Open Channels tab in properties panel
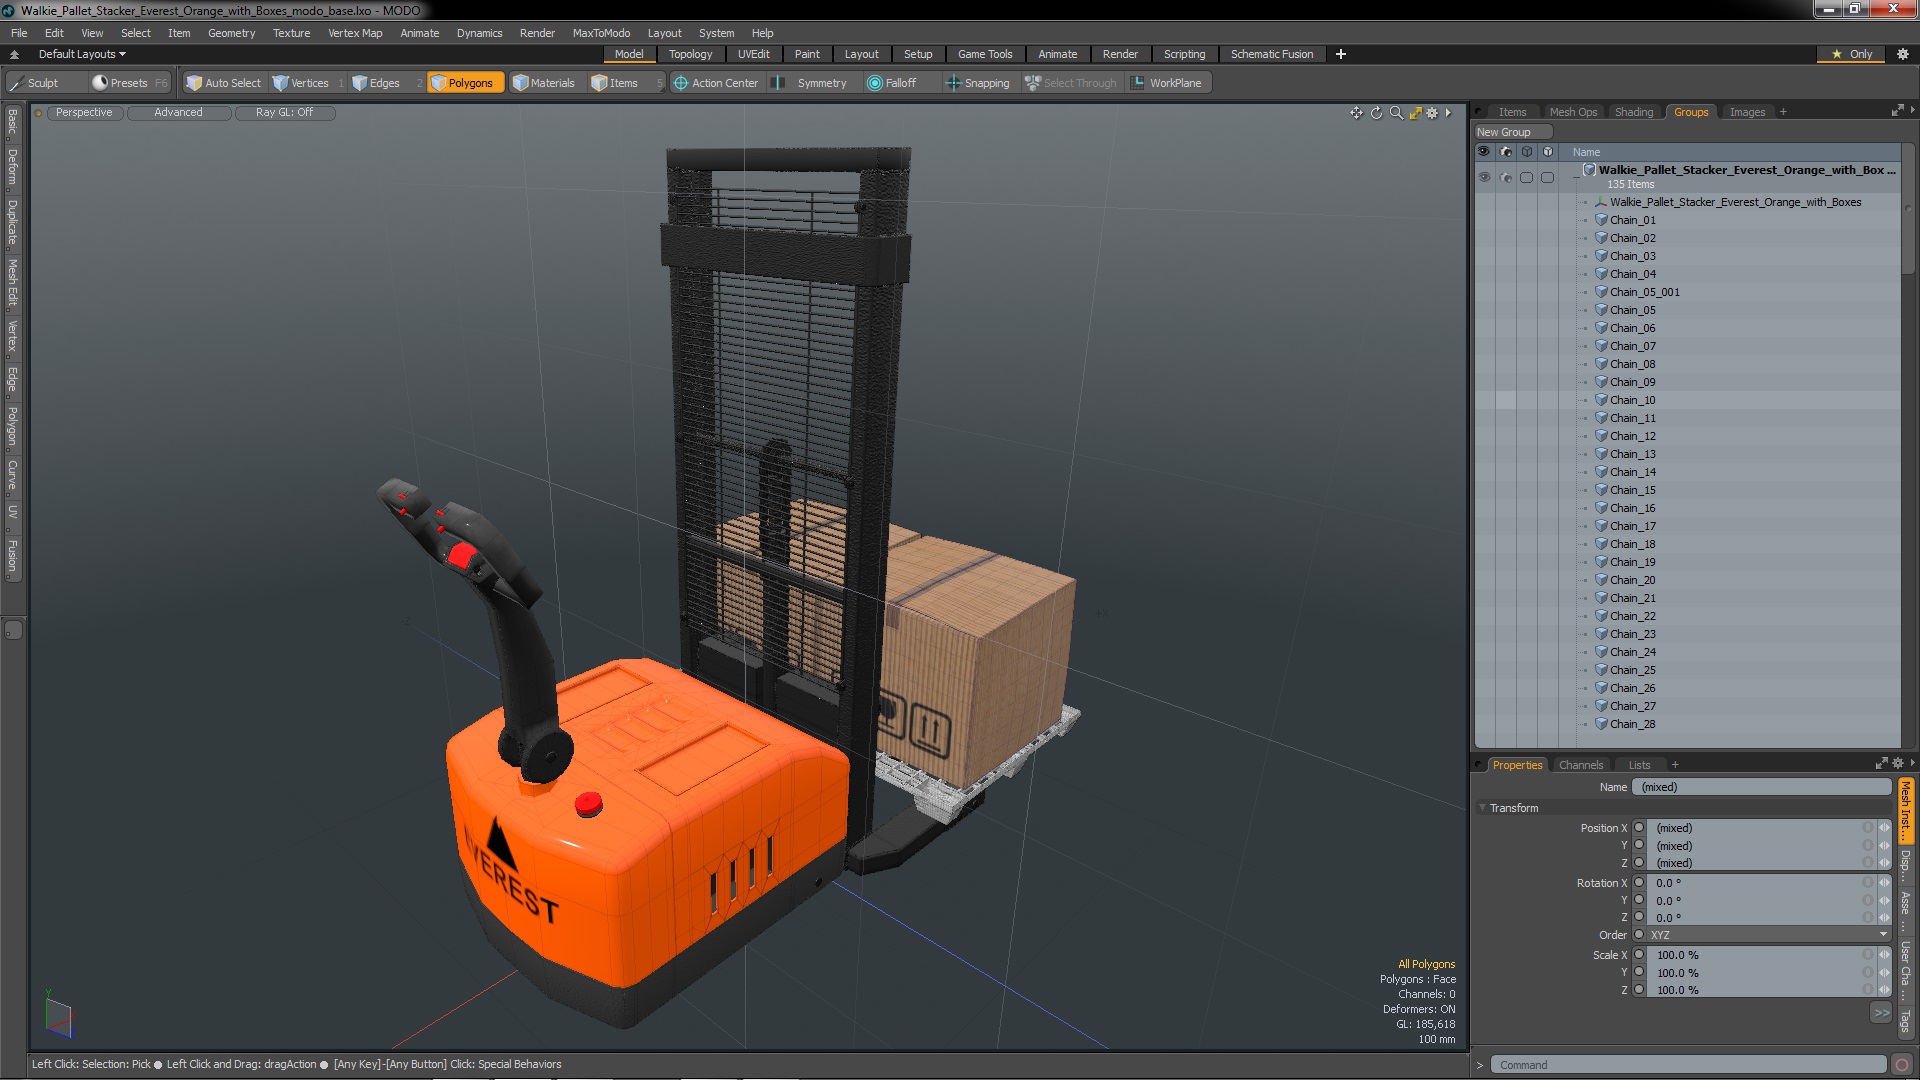 (x=1580, y=765)
